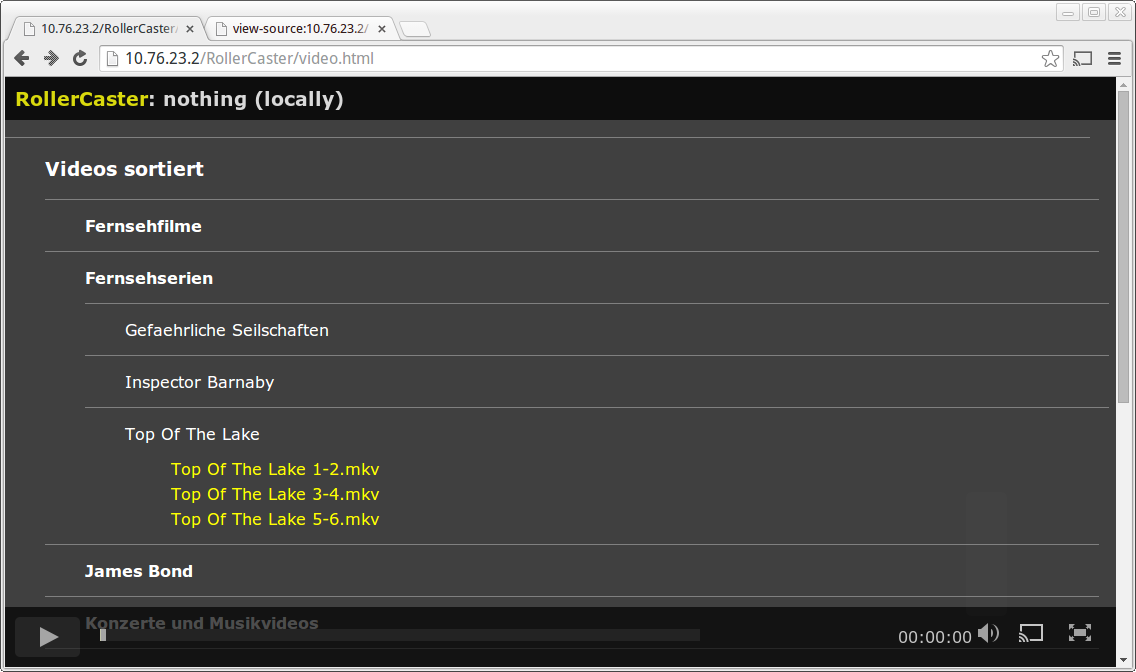
Task: Open the Cast icon in the browser toolbar
Action: point(1082,59)
